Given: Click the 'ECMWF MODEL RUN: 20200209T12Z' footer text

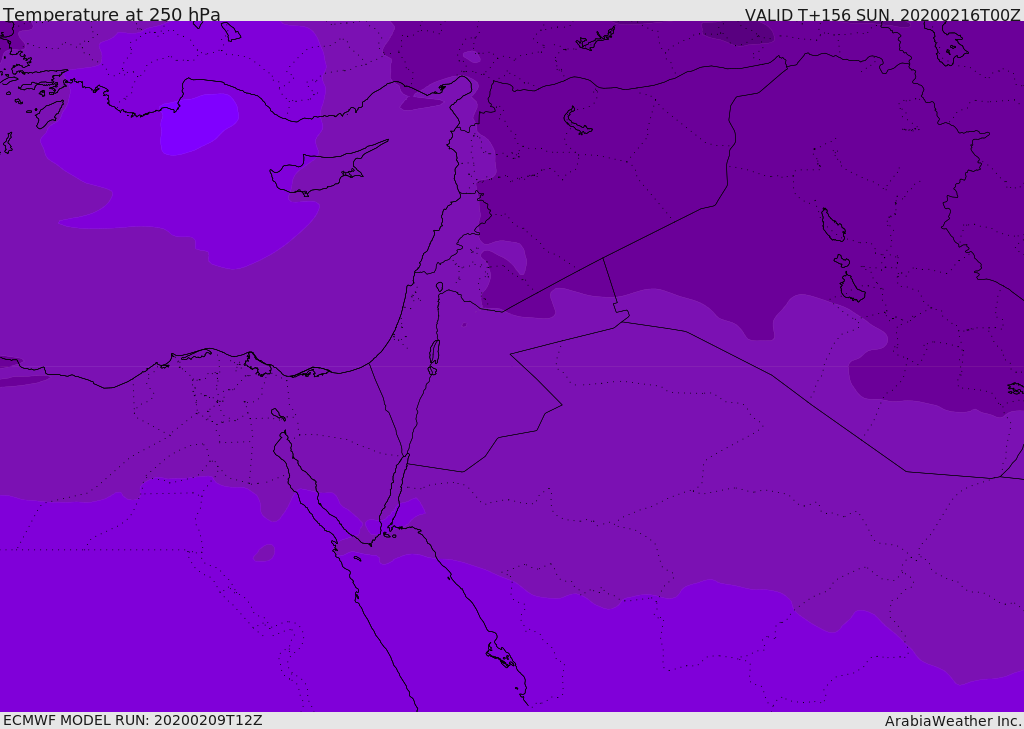Looking at the screenshot, I should click(x=133, y=720).
